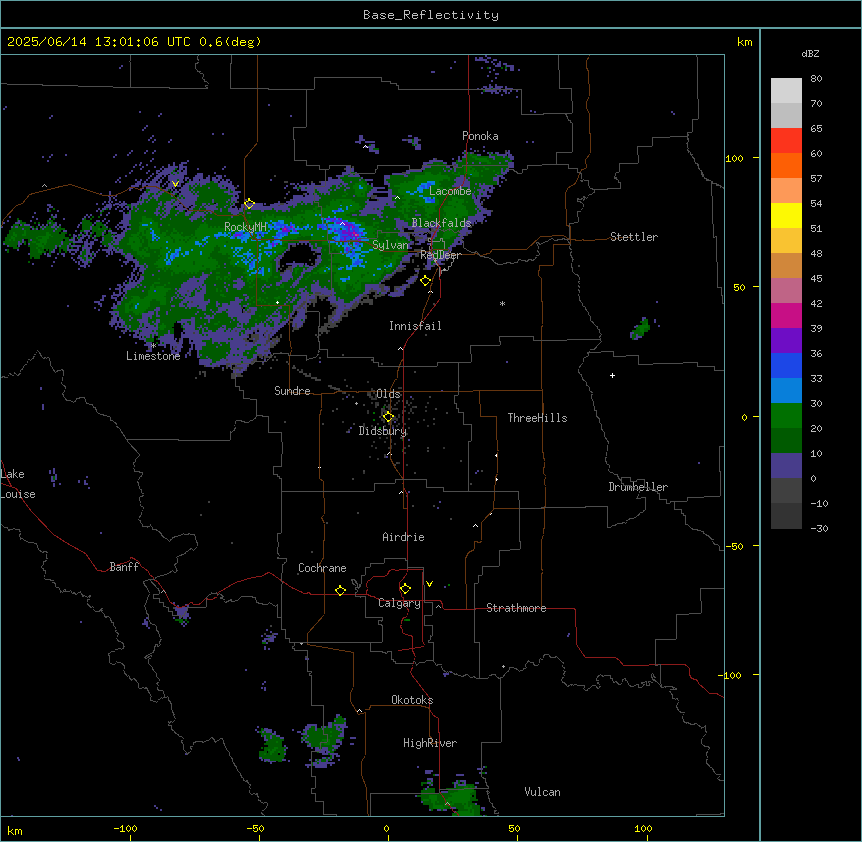862x842 pixels.
Task: Click the dBZ legend heading
Action: (810, 53)
